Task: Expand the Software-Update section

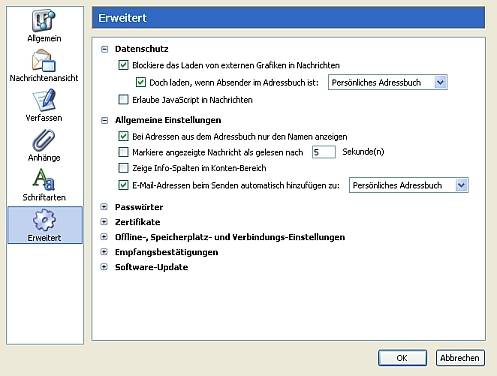Action: click(x=104, y=267)
